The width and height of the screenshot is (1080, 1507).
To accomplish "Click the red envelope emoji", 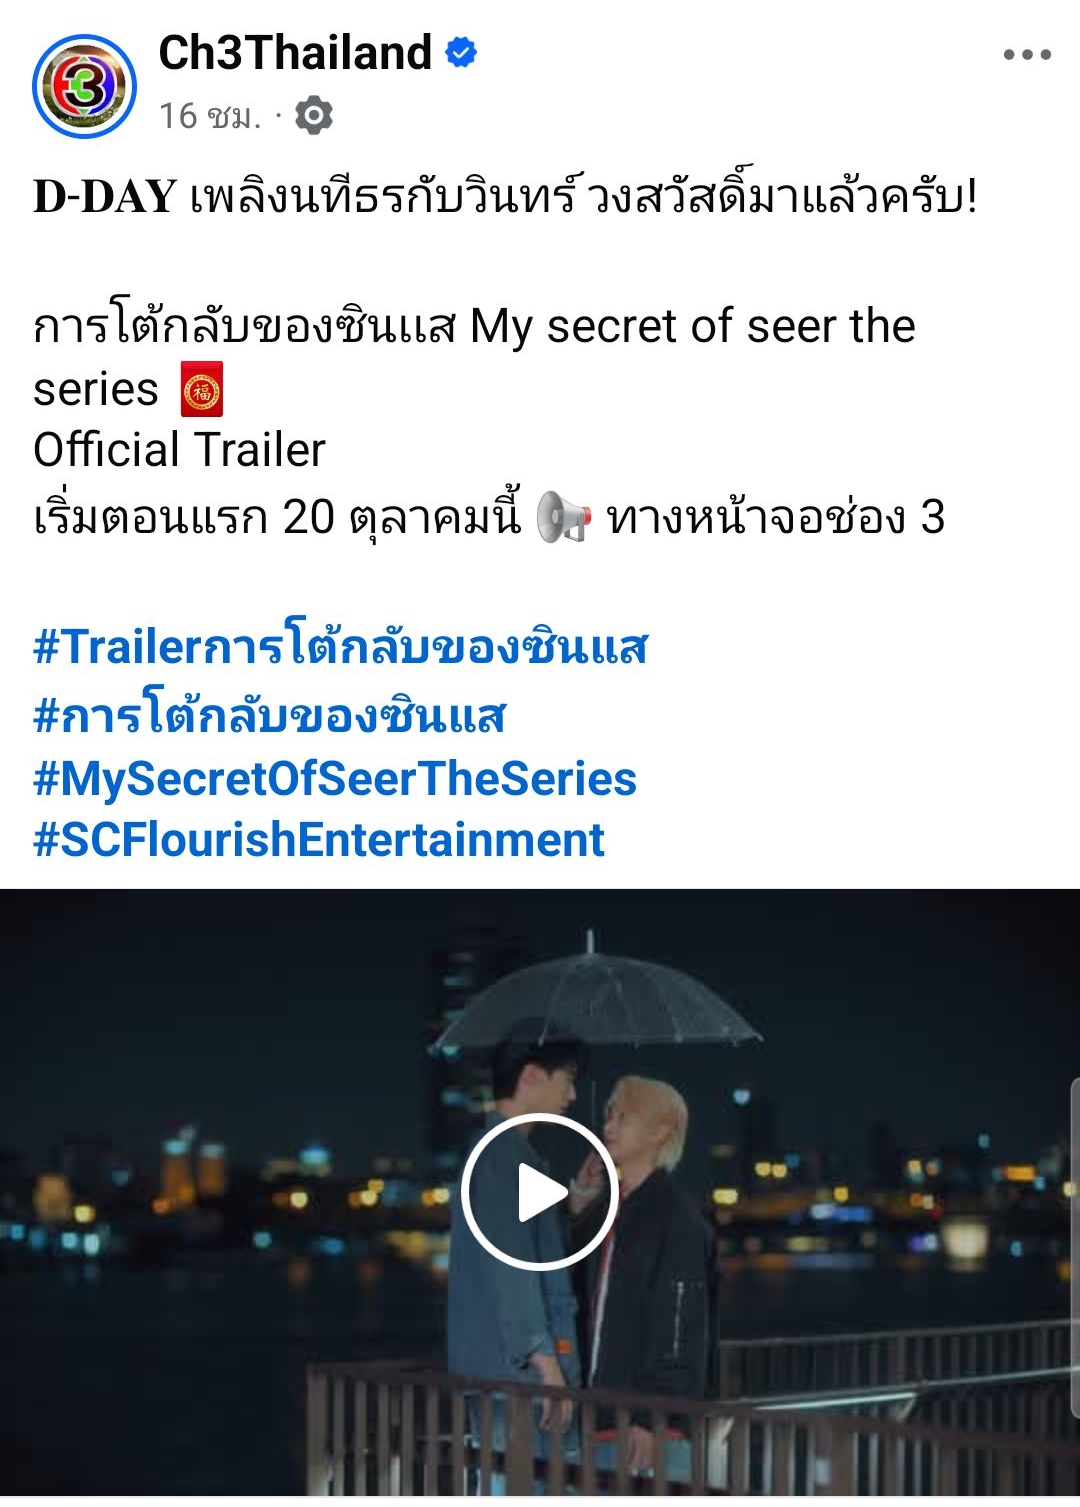I will pyautogui.click(x=202, y=389).
